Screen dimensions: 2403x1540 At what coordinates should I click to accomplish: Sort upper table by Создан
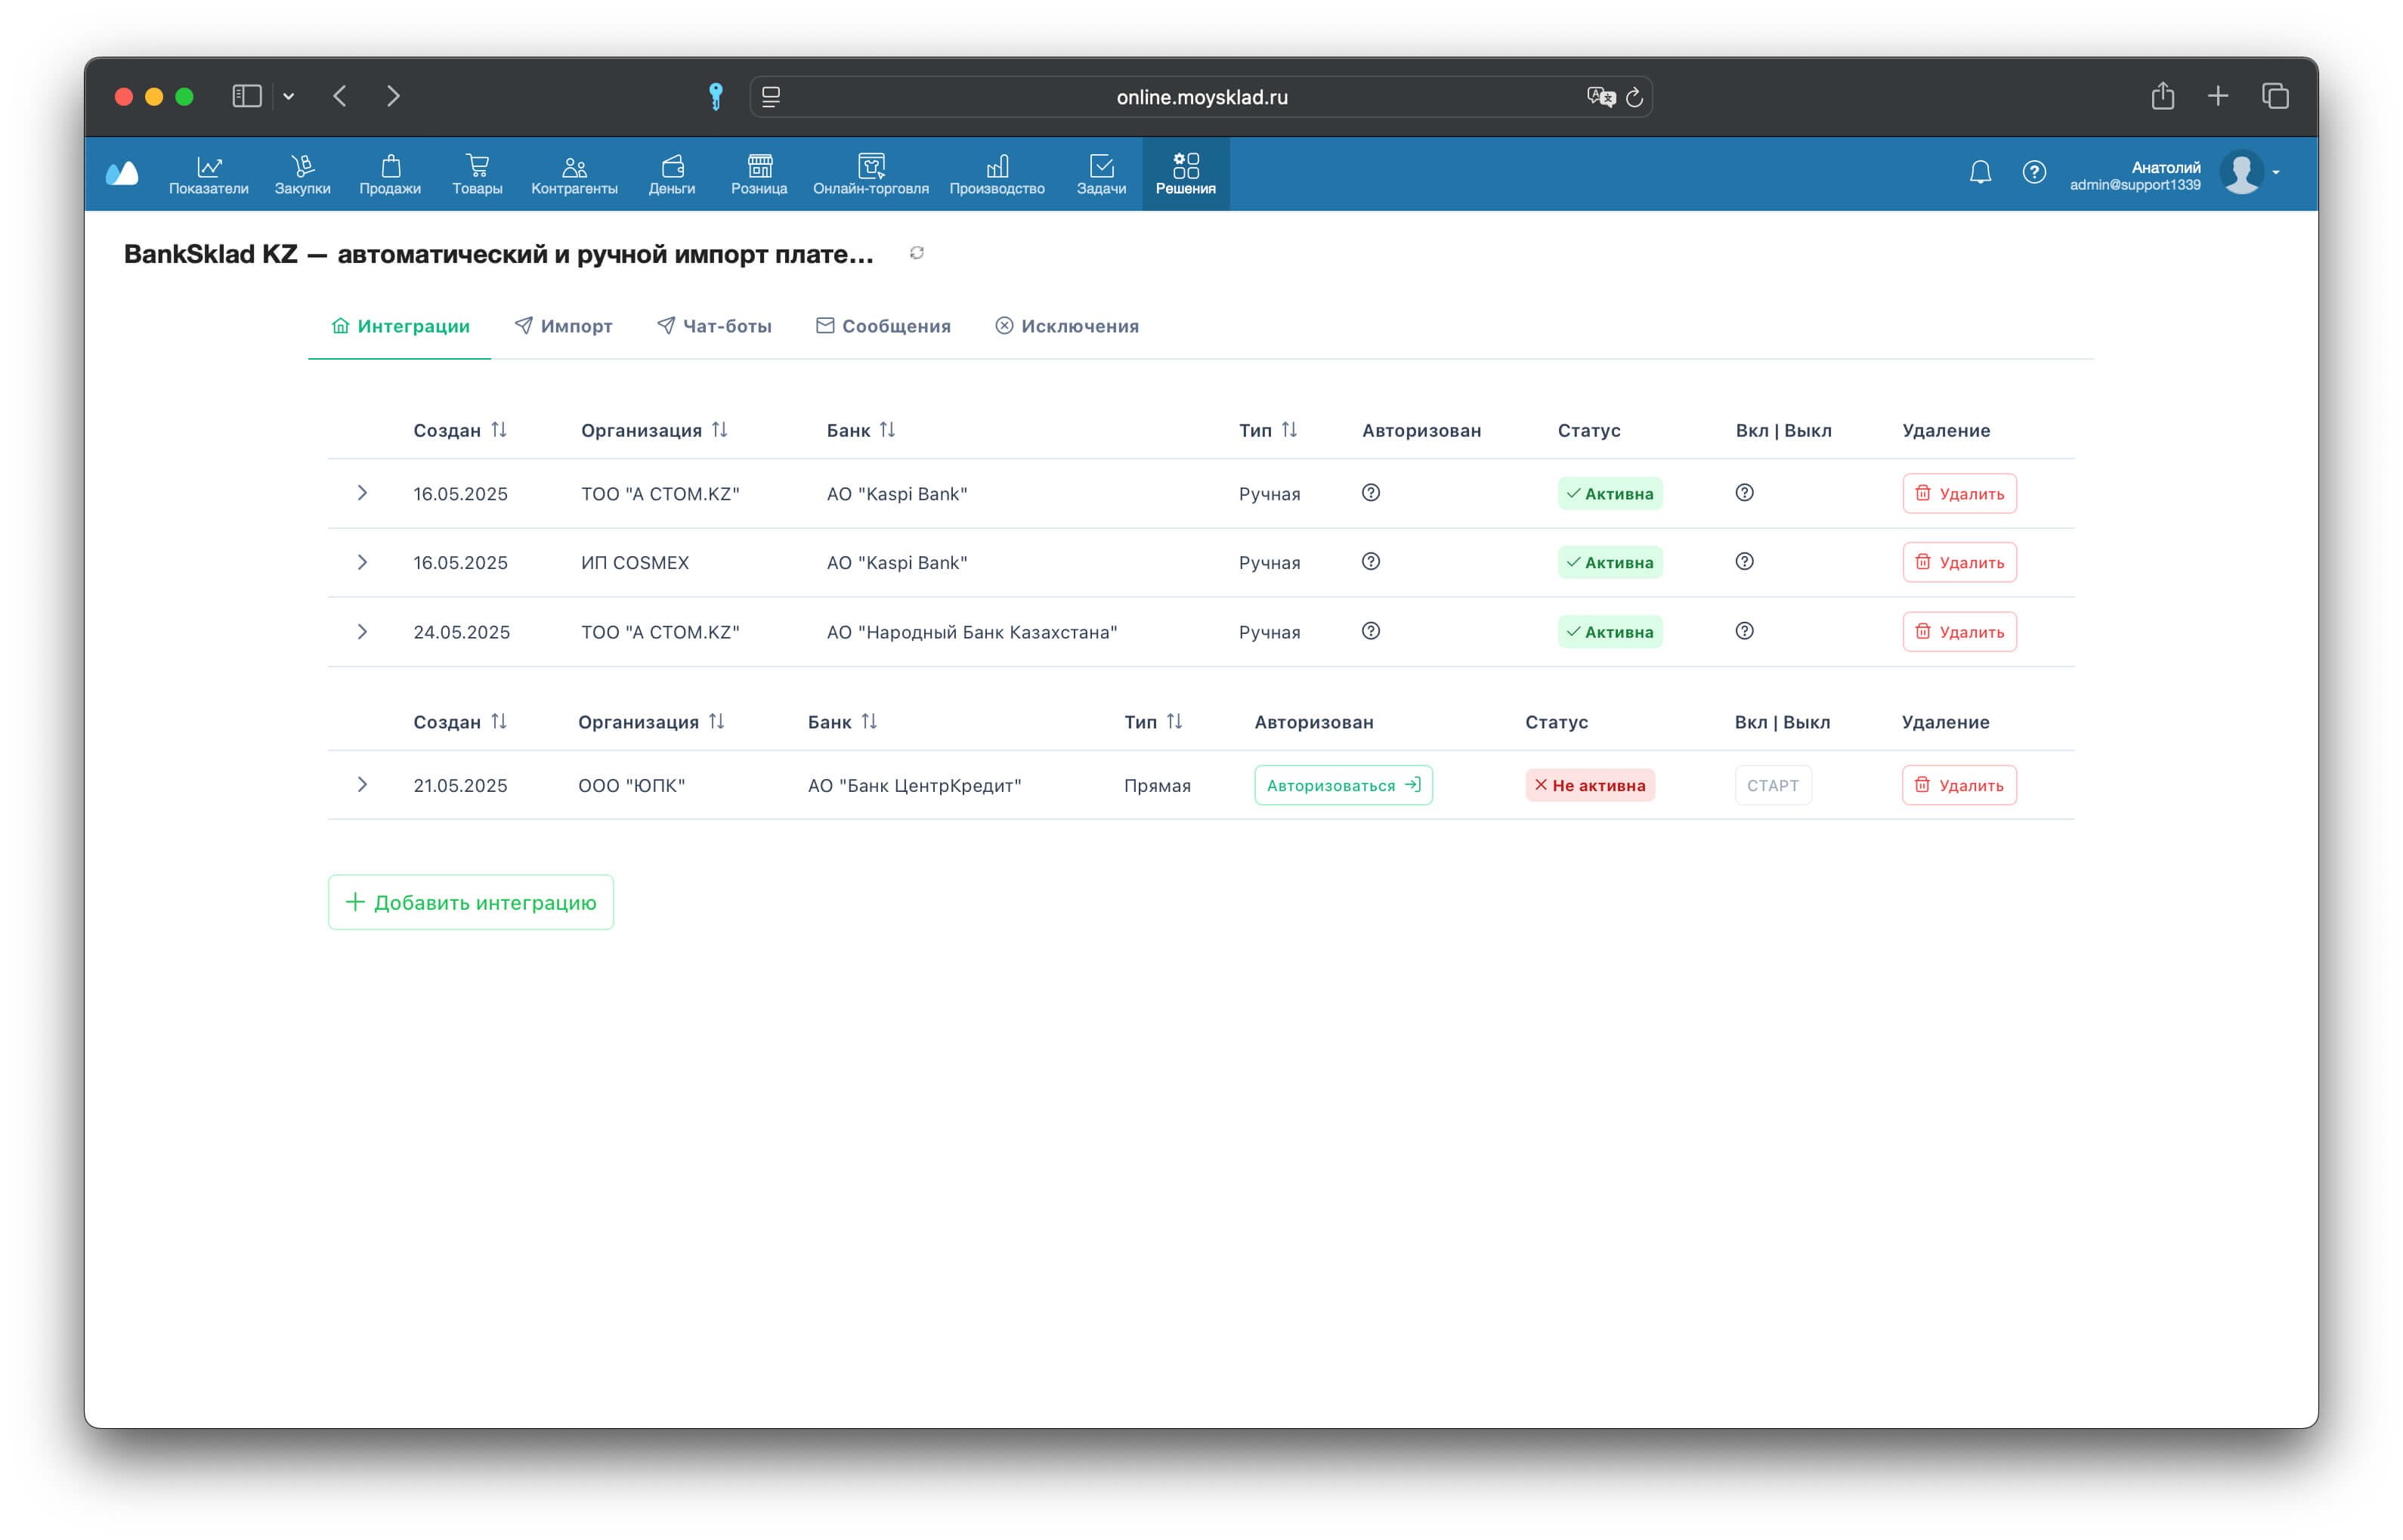(499, 430)
